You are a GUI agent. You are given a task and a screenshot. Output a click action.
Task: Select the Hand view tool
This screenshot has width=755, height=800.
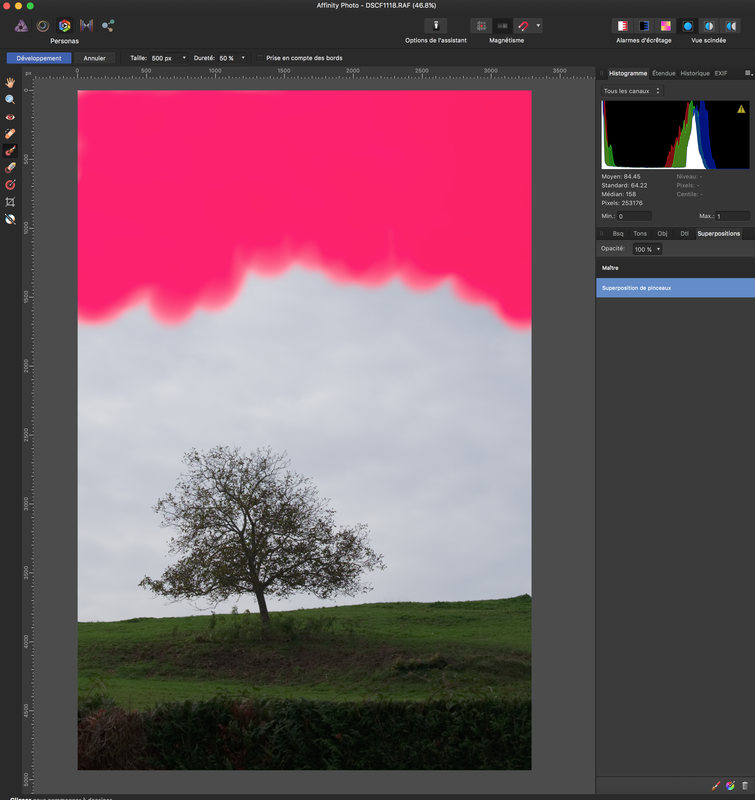pos(10,83)
